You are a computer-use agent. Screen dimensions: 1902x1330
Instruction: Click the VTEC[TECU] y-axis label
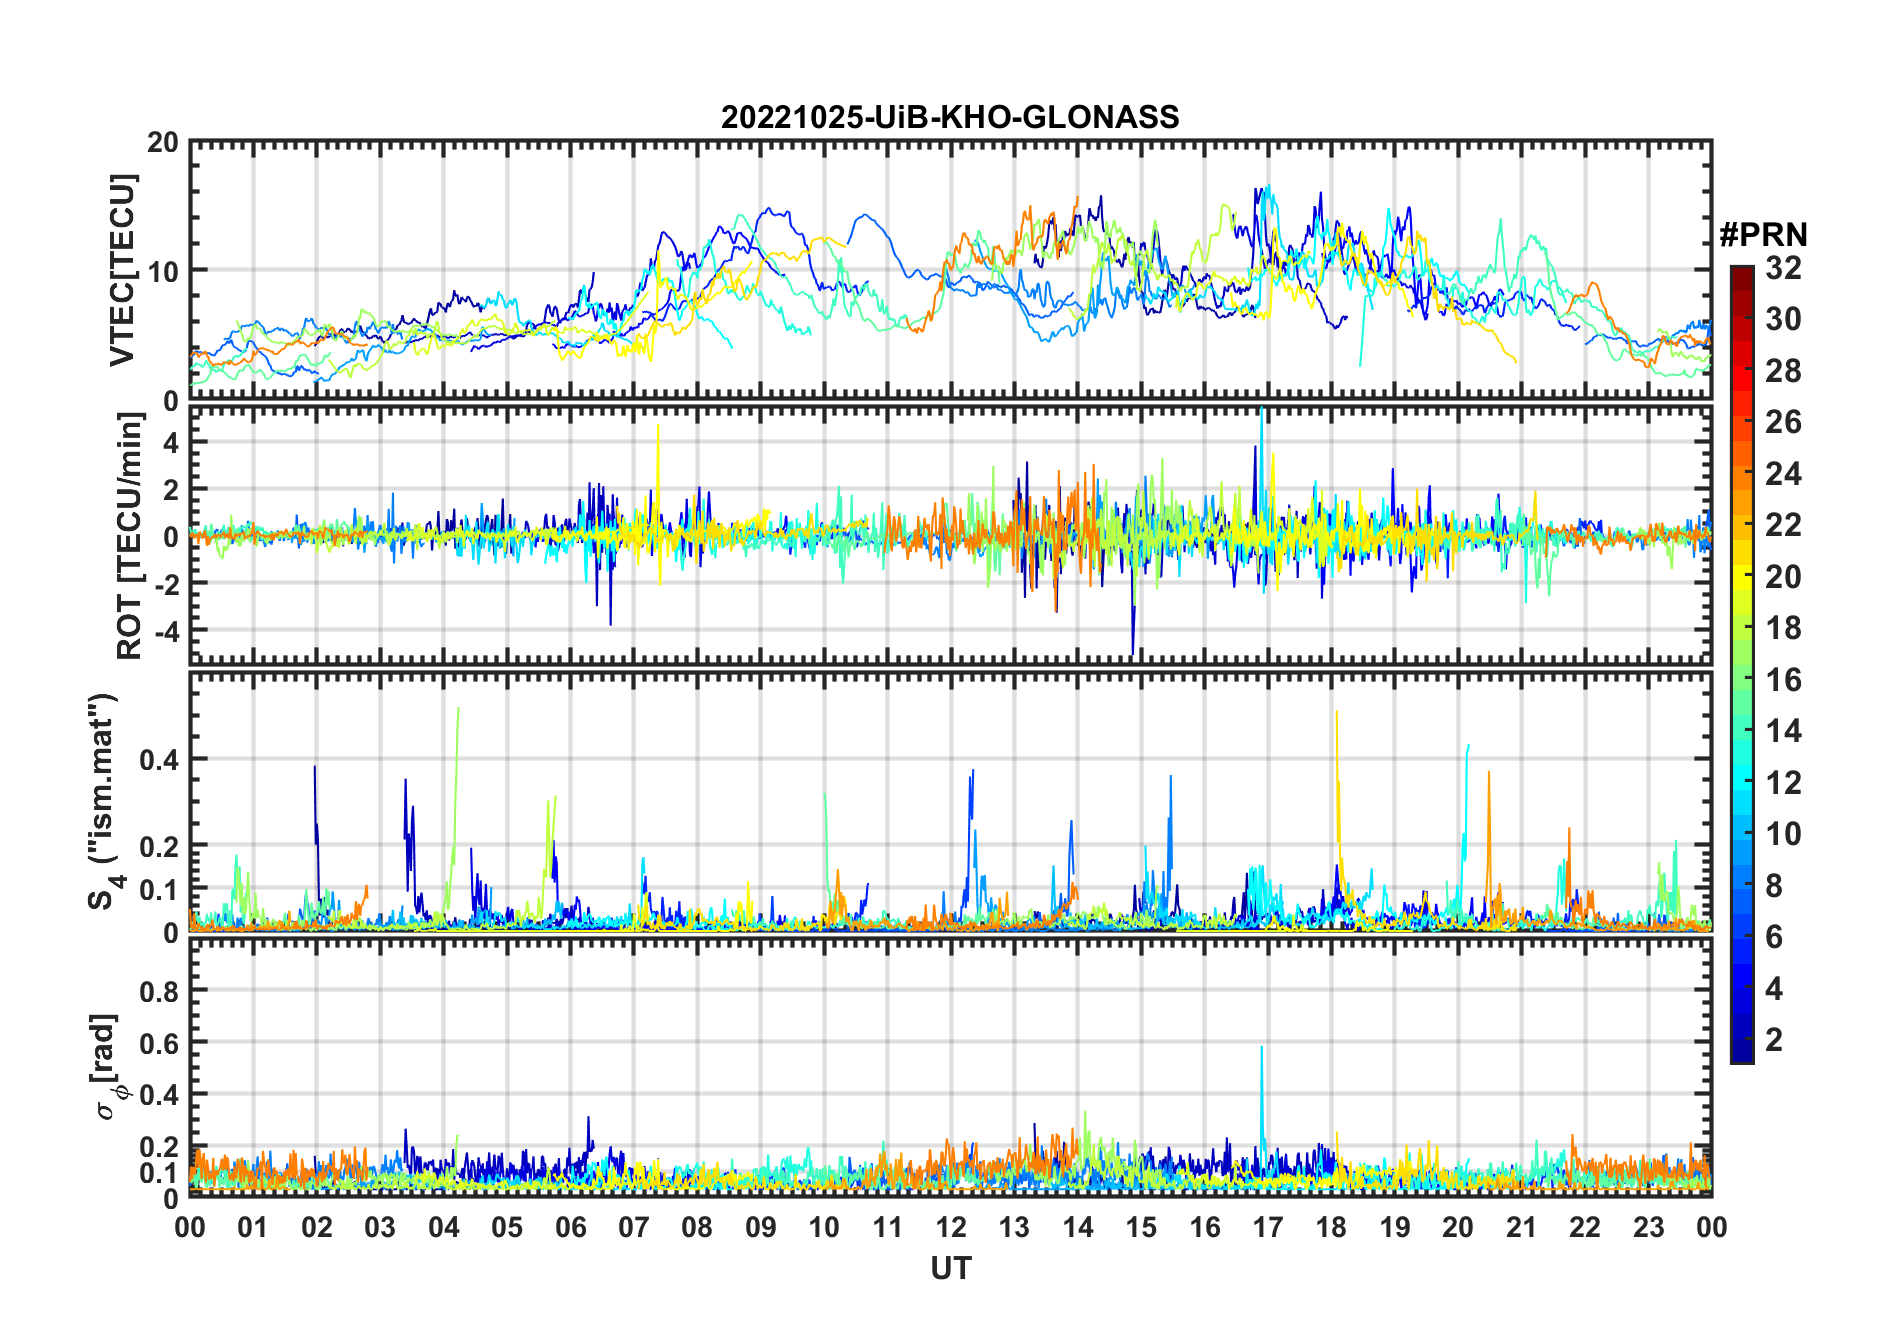[122, 270]
